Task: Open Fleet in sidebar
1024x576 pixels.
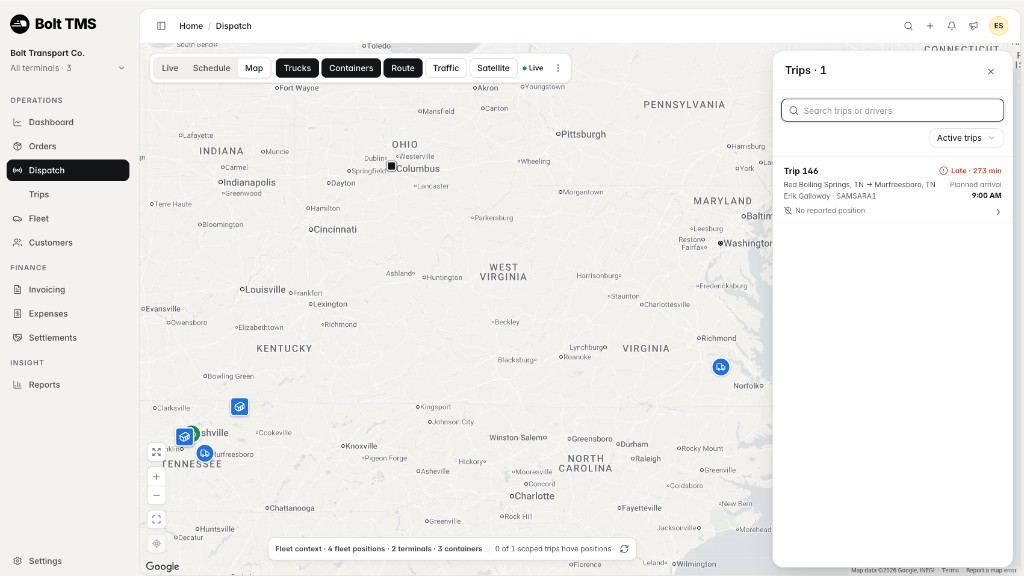Action: tap(68, 219)
